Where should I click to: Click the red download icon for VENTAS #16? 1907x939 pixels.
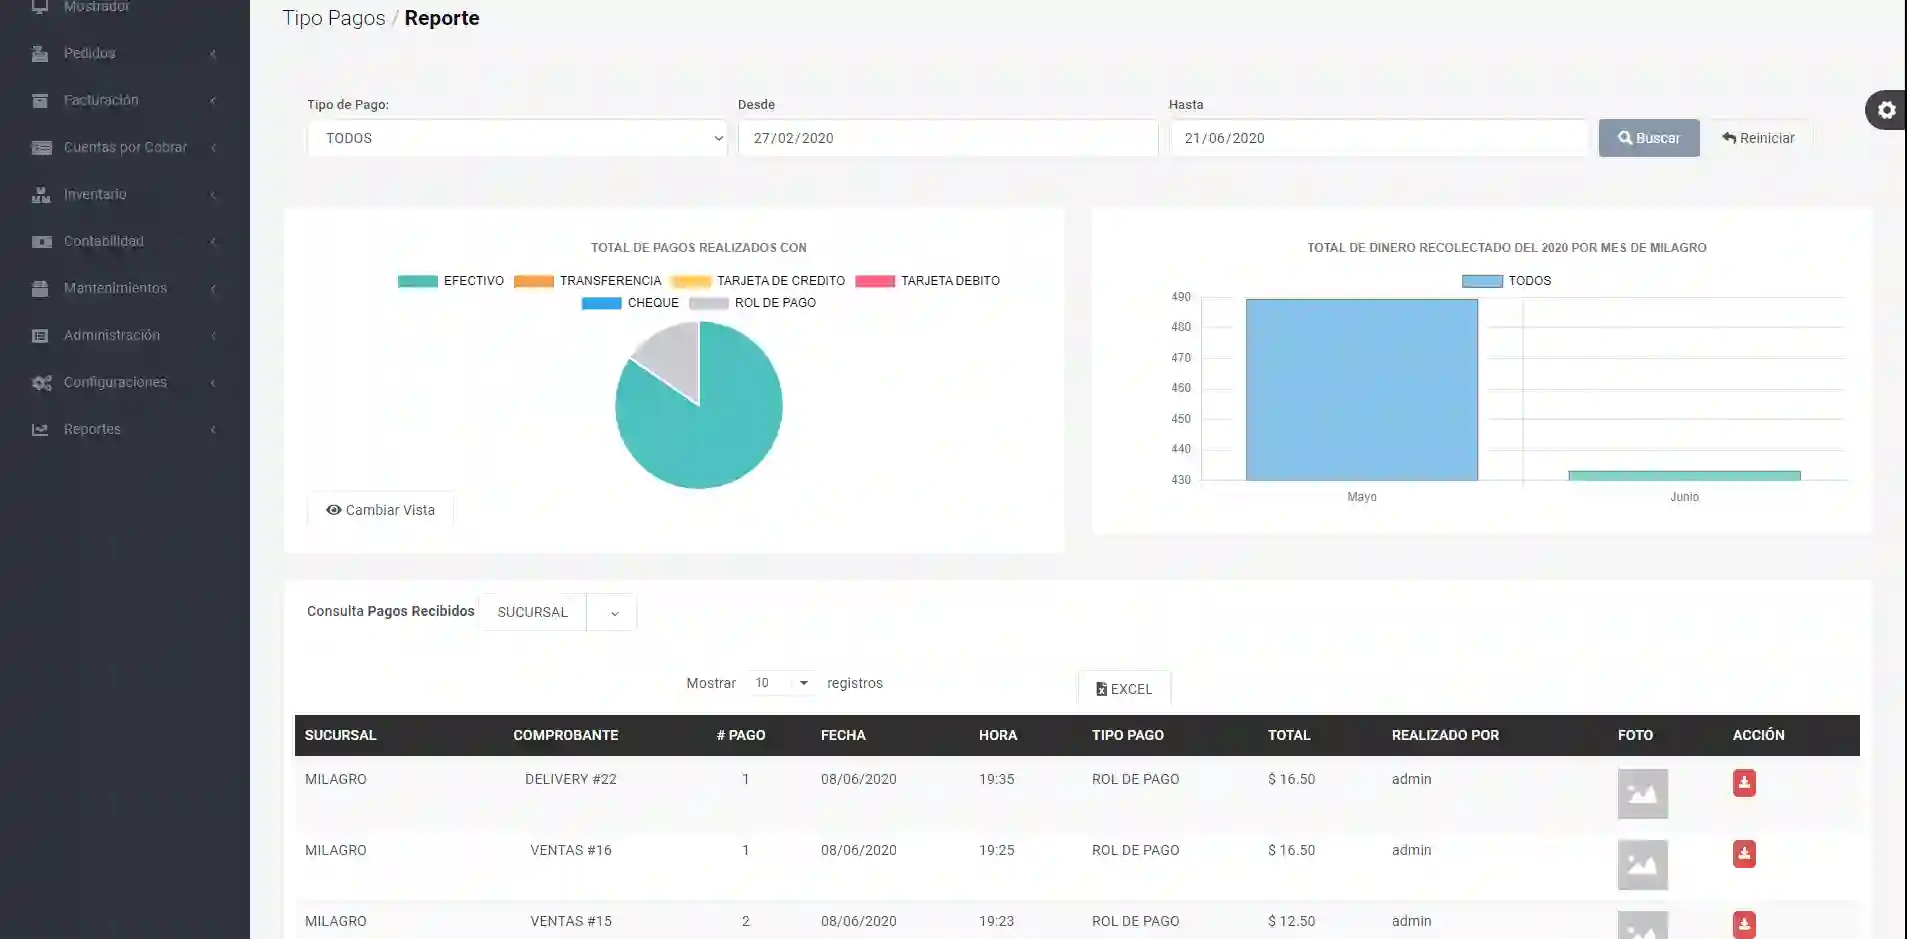click(1744, 854)
